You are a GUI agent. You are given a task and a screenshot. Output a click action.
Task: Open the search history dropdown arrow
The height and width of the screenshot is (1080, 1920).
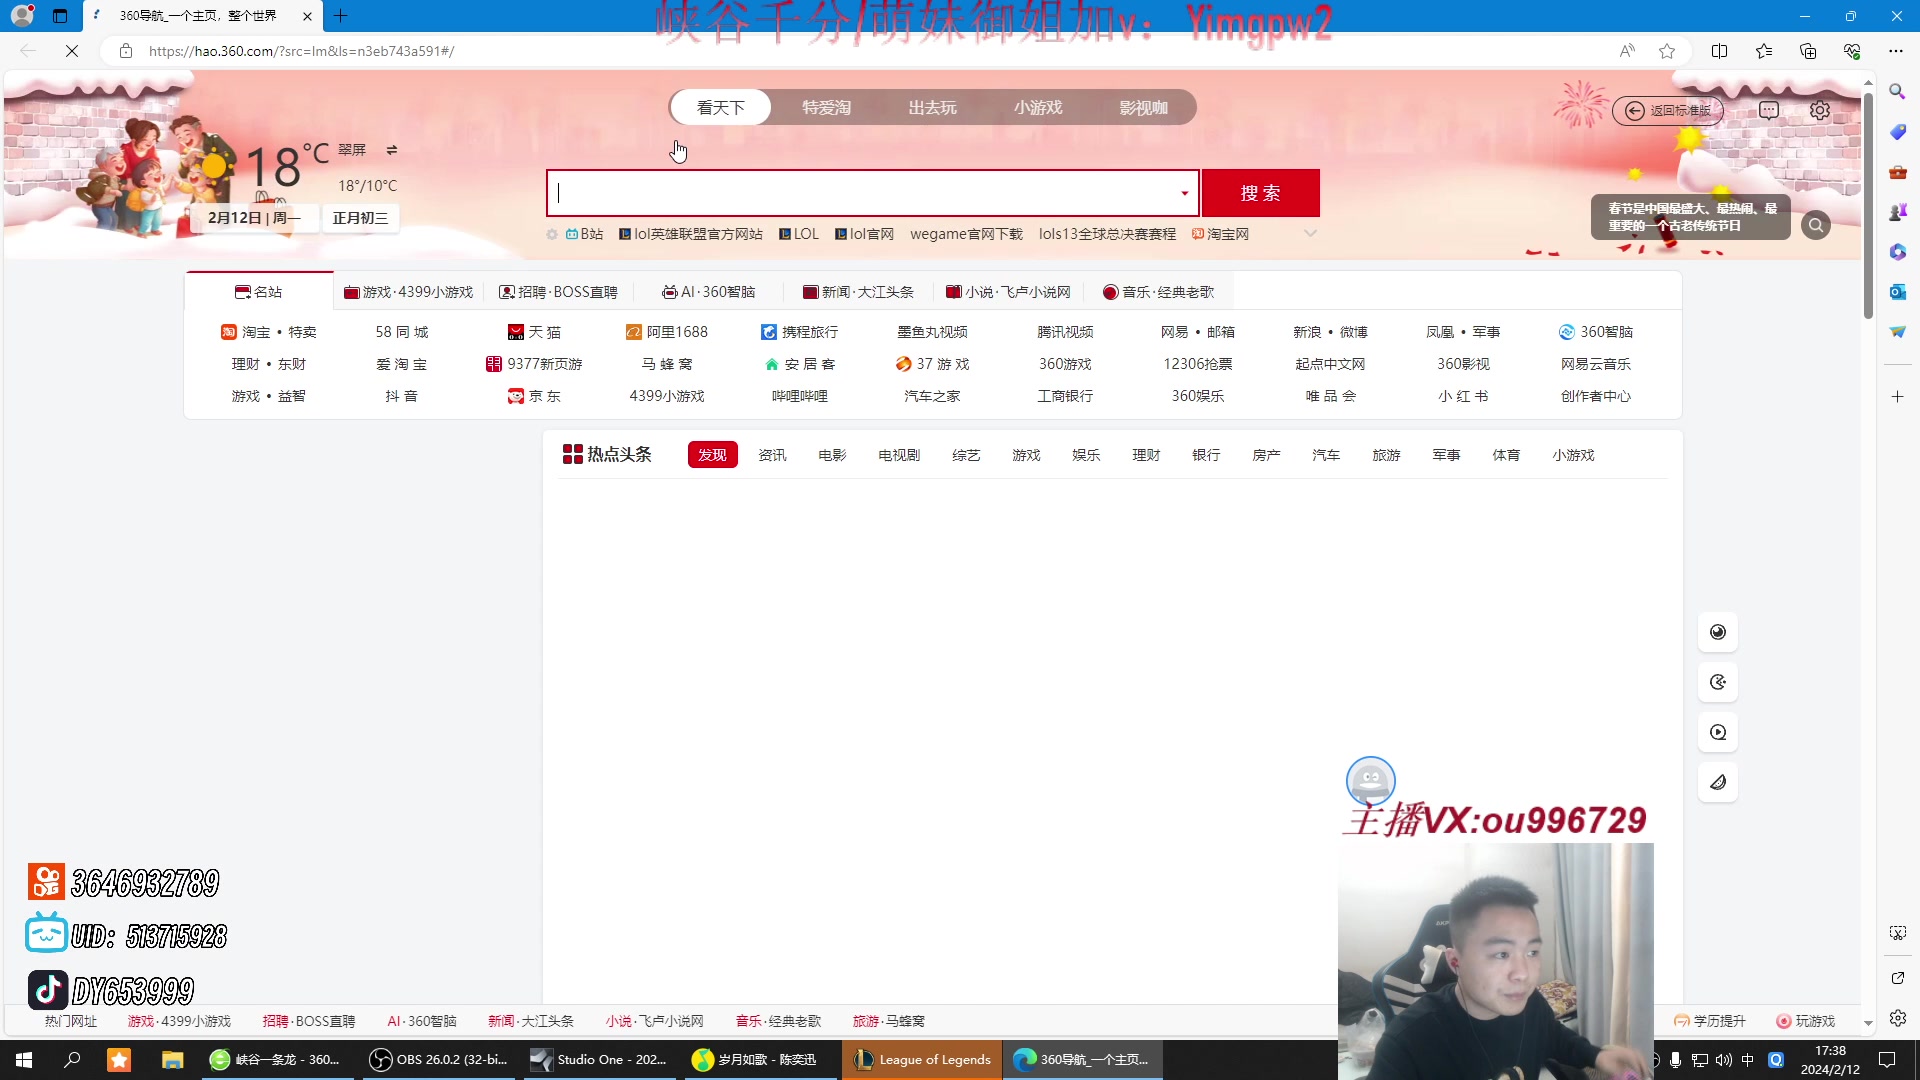[1185, 192]
